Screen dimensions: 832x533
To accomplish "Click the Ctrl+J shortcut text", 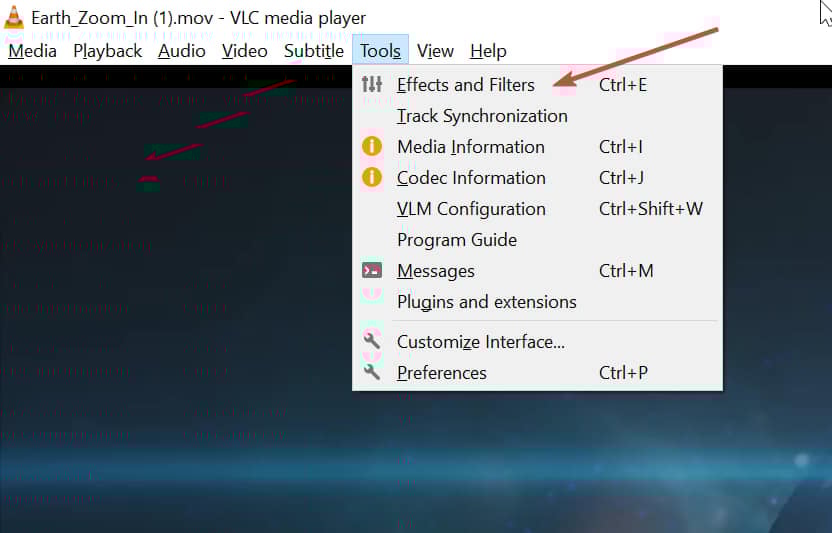I will tap(621, 177).
